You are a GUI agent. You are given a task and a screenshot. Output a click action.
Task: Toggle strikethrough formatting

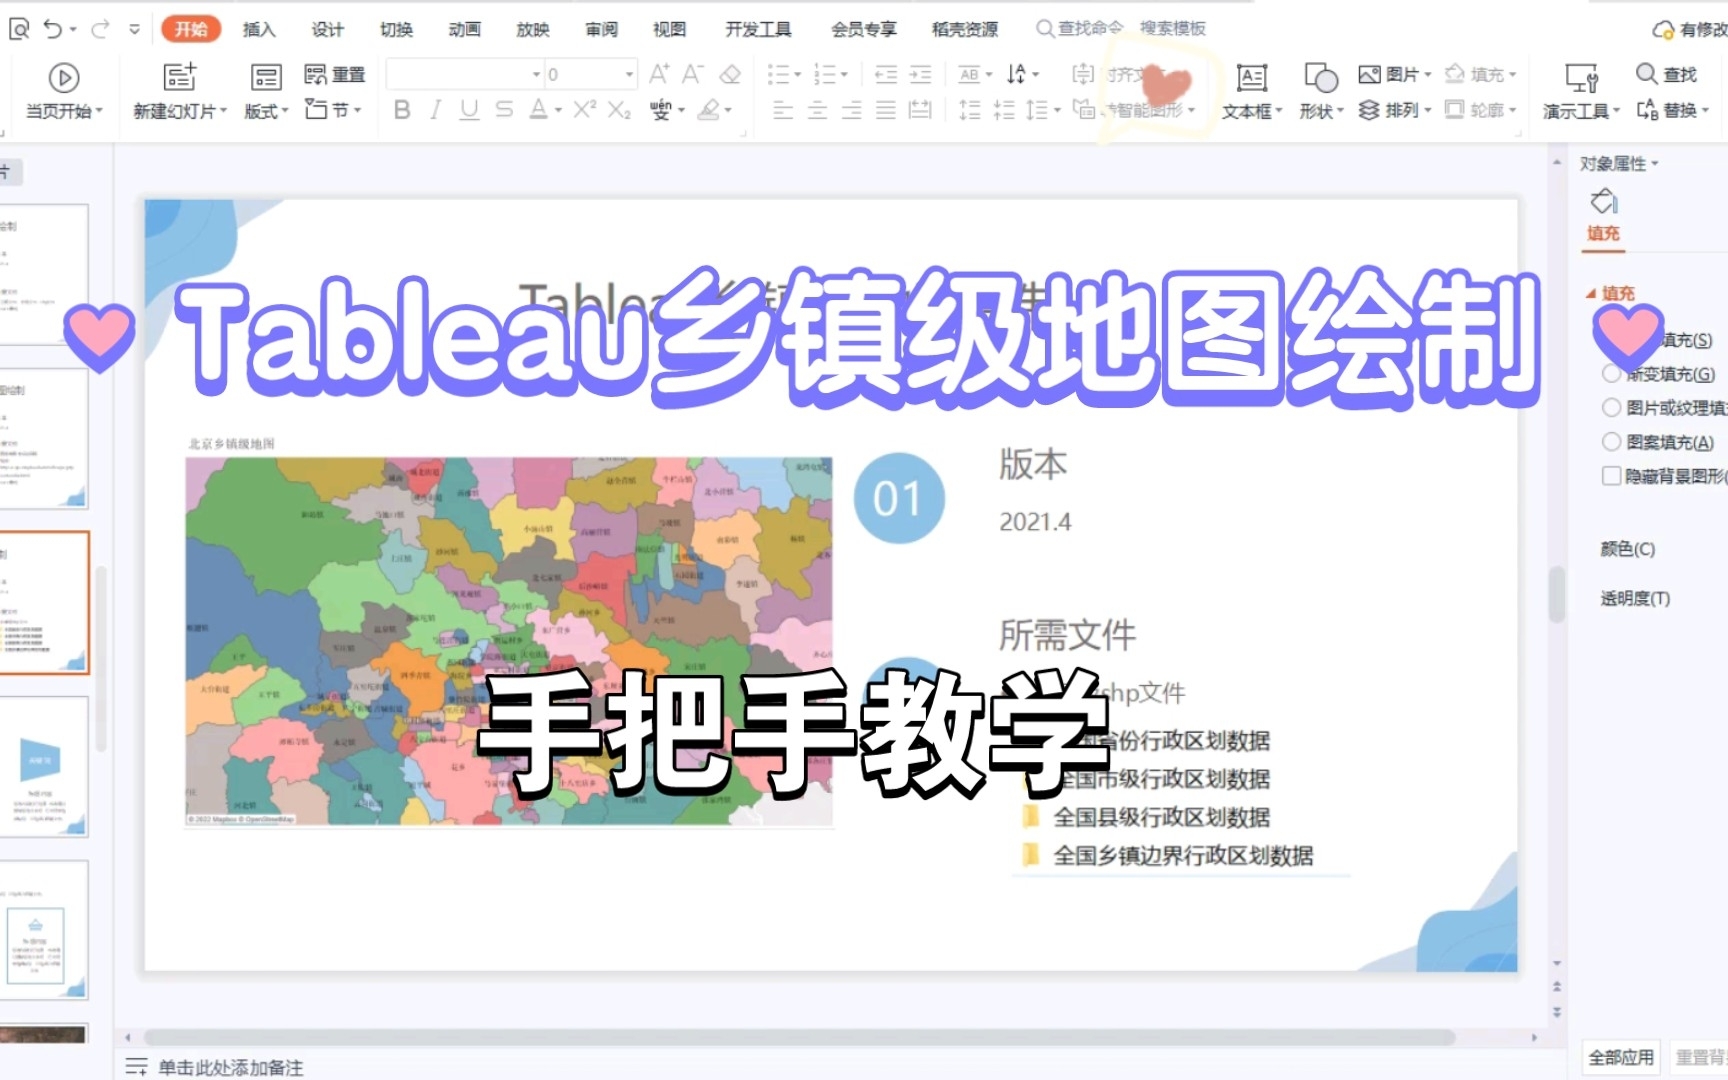(504, 110)
